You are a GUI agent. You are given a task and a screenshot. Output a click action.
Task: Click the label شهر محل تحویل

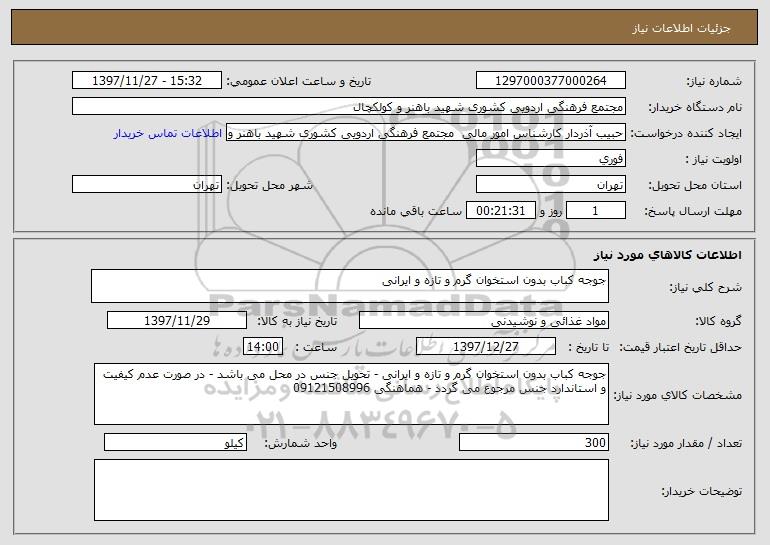click(x=269, y=186)
